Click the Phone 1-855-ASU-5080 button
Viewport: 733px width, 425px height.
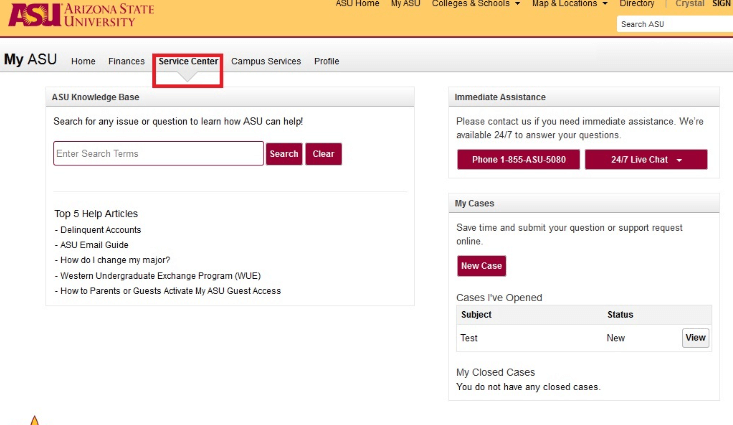[x=518, y=159]
